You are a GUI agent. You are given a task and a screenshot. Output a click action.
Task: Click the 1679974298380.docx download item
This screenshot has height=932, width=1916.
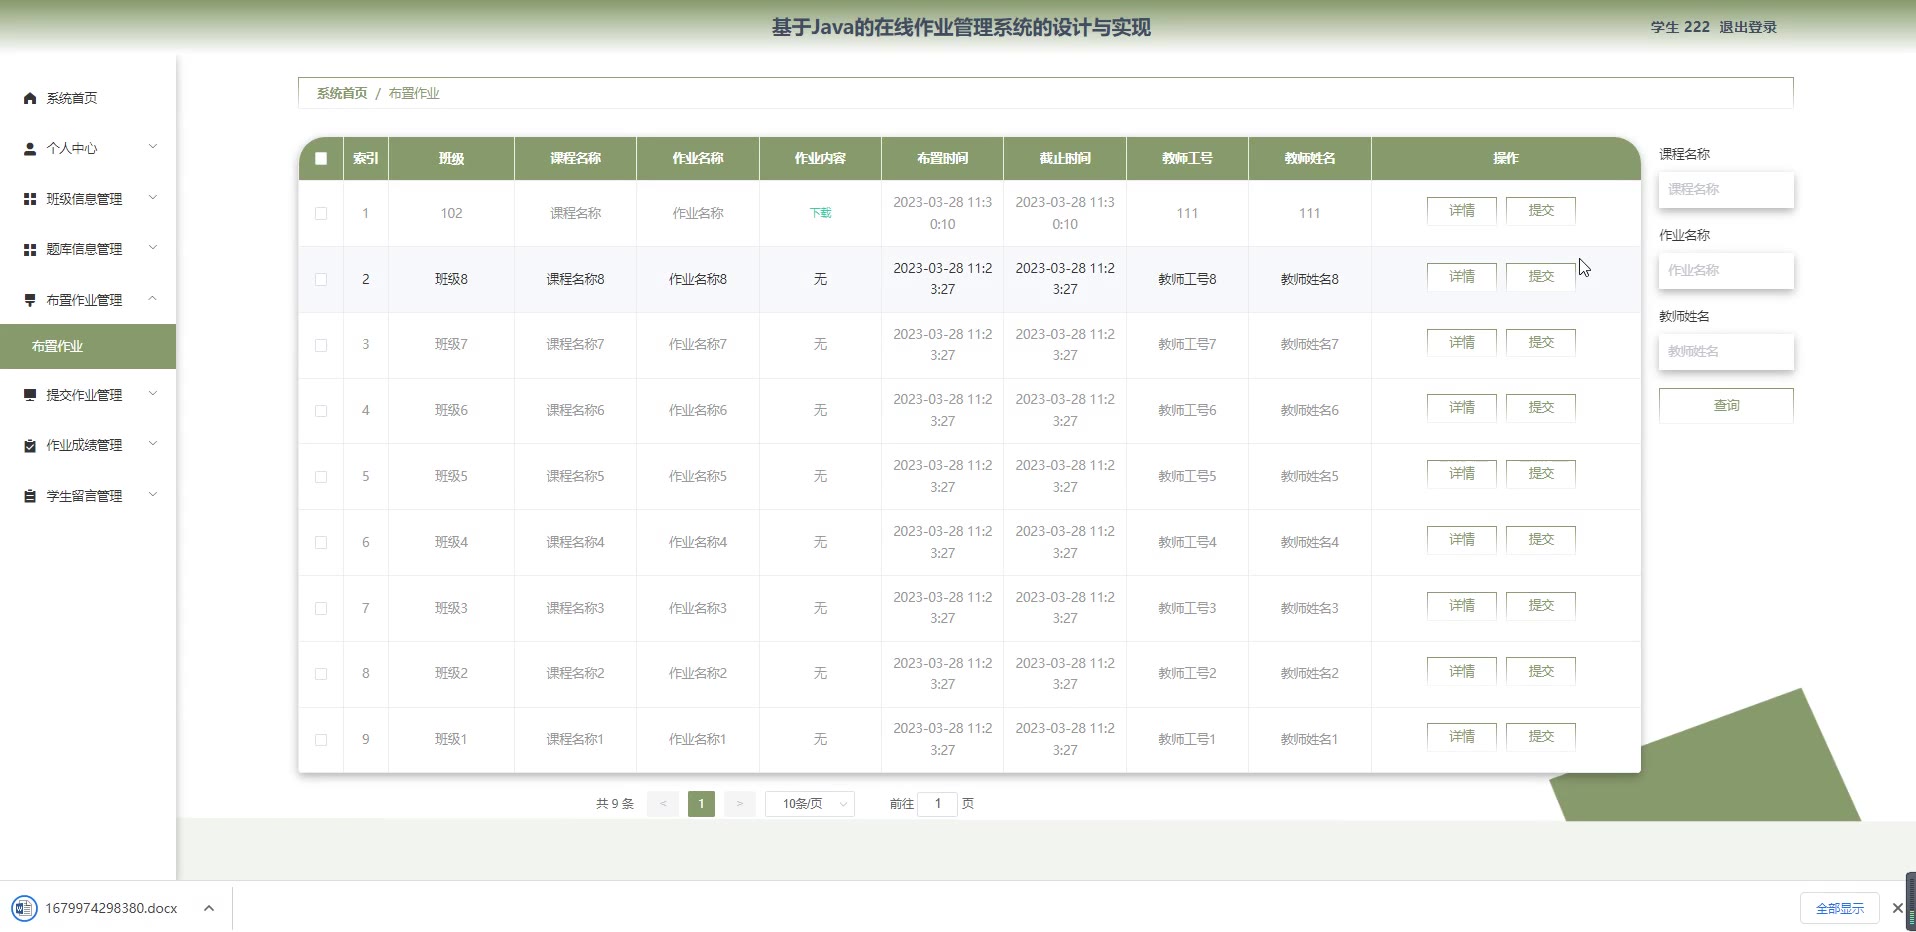pos(111,908)
